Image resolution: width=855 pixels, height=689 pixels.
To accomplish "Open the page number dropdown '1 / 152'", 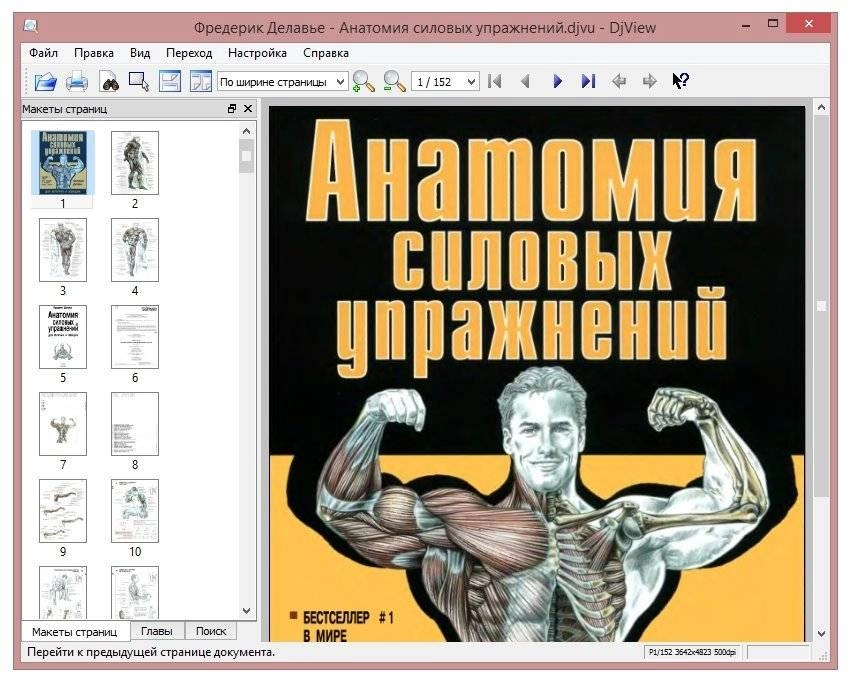I will pyautogui.click(x=445, y=82).
